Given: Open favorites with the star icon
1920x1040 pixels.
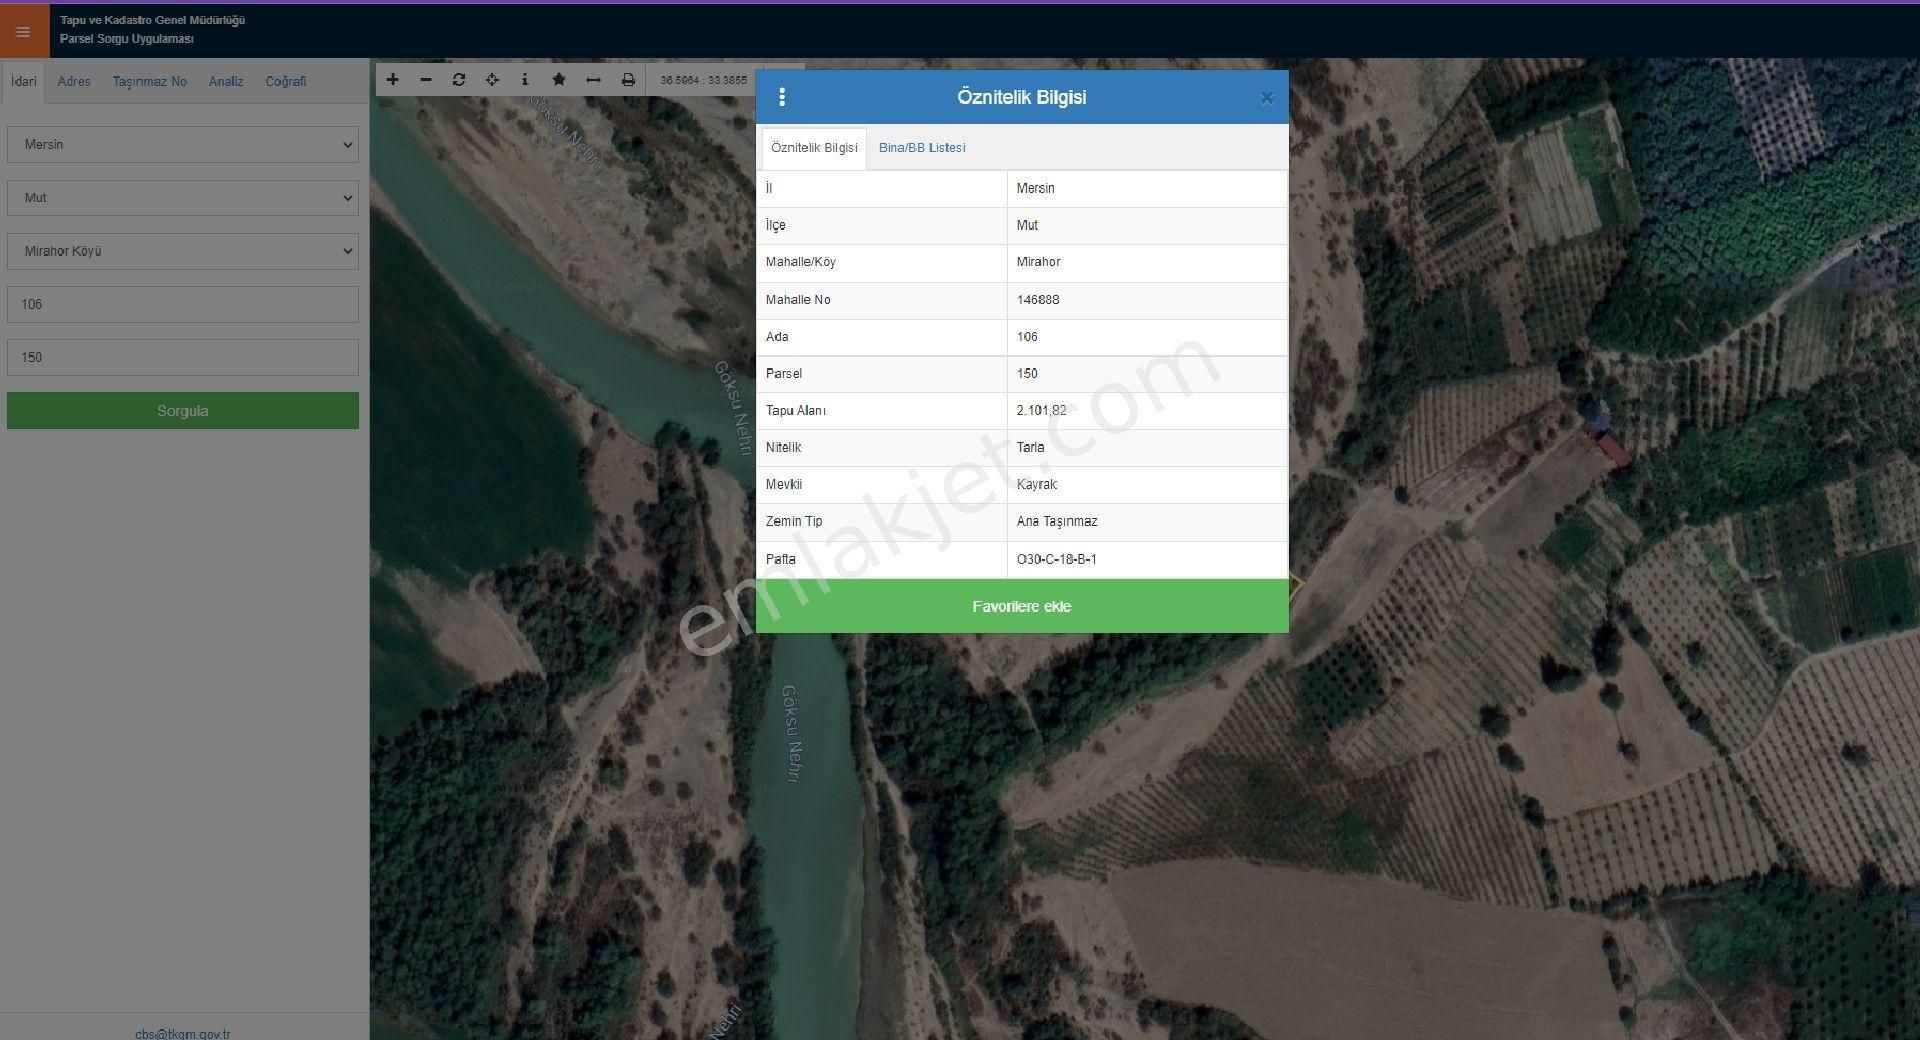Looking at the screenshot, I should 559,80.
